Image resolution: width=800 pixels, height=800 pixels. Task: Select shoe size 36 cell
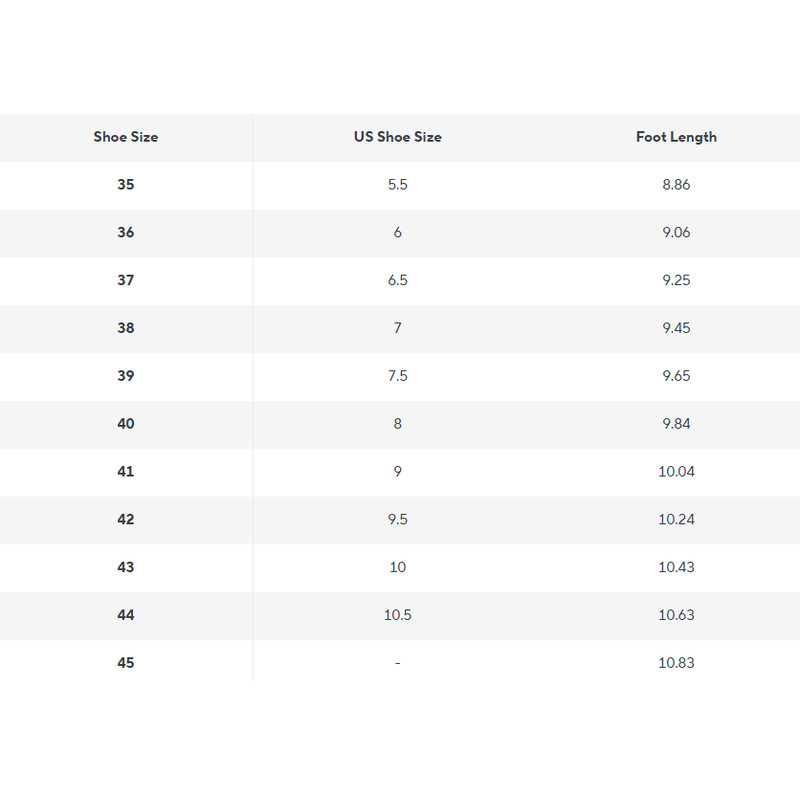tap(126, 233)
